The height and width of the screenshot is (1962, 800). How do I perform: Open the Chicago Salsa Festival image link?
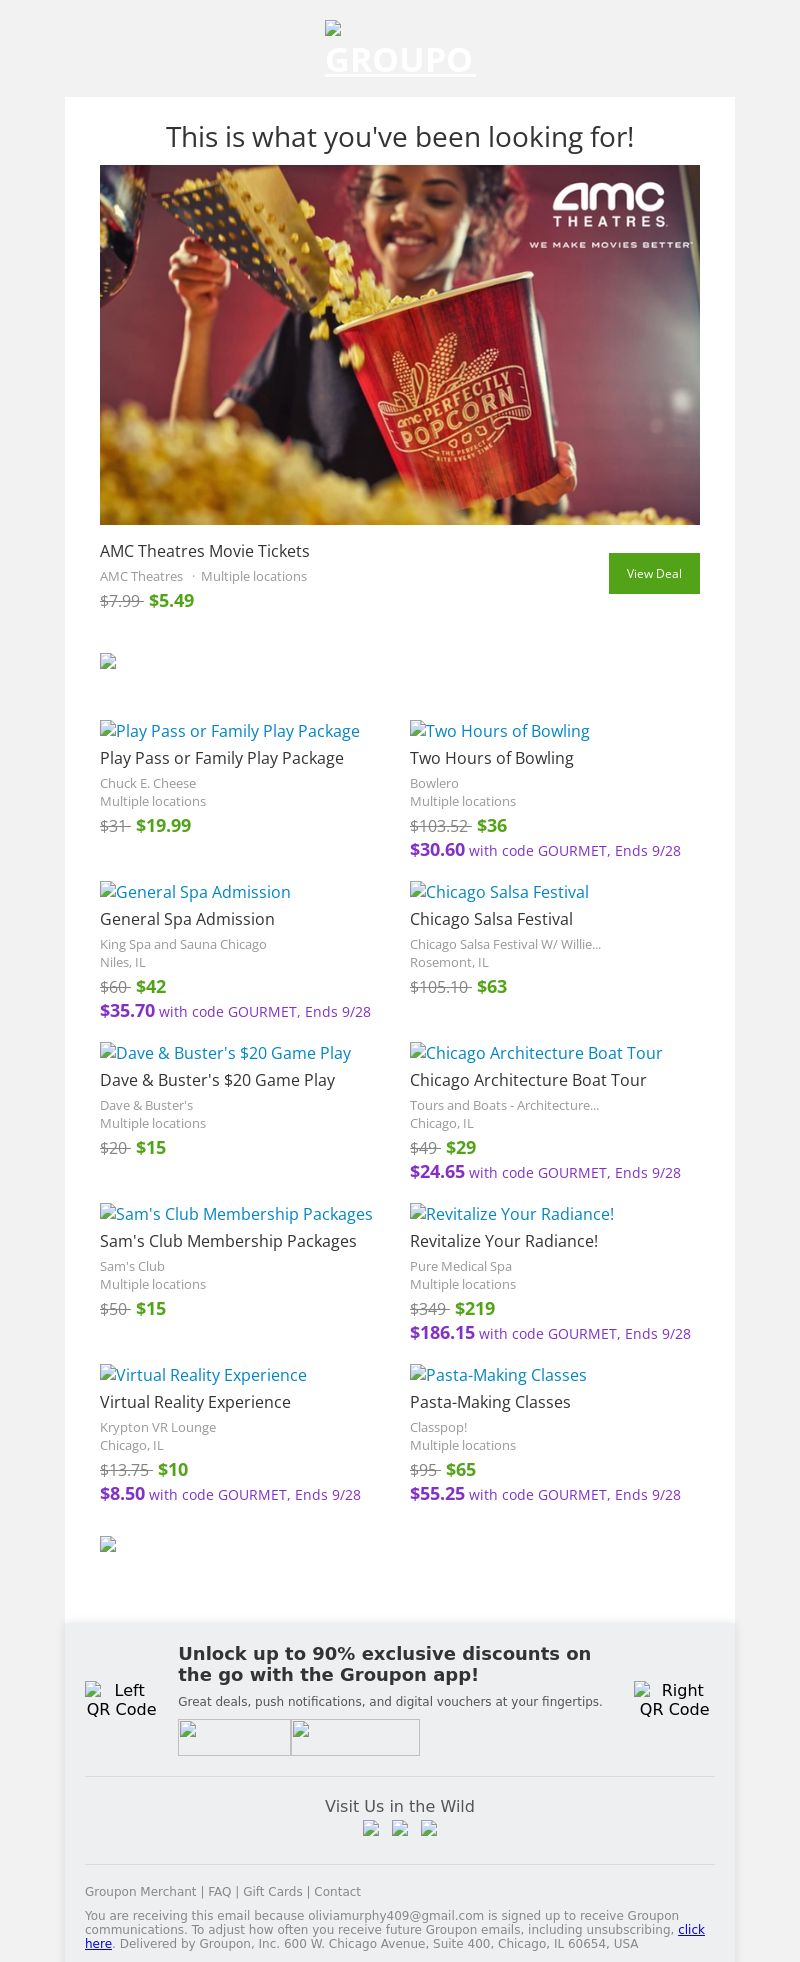tap(500, 892)
